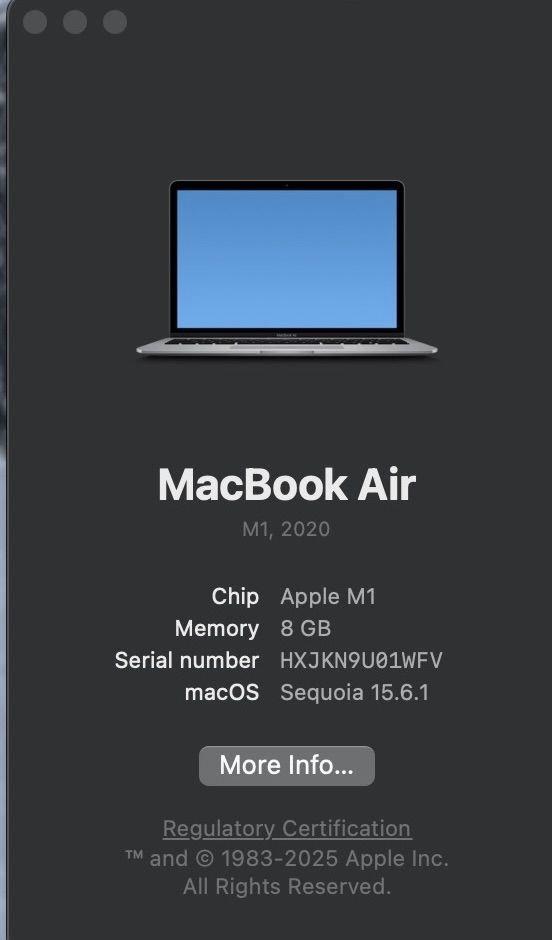Click the M1, 2020 model subtitle

(x=286, y=529)
